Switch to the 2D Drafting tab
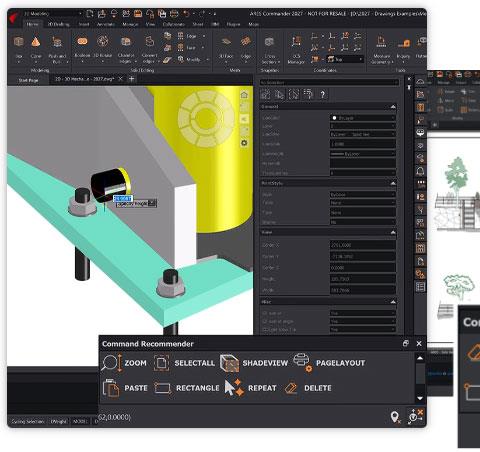This screenshot has width=480, height=452. pyautogui.click(x=58, y=24)
